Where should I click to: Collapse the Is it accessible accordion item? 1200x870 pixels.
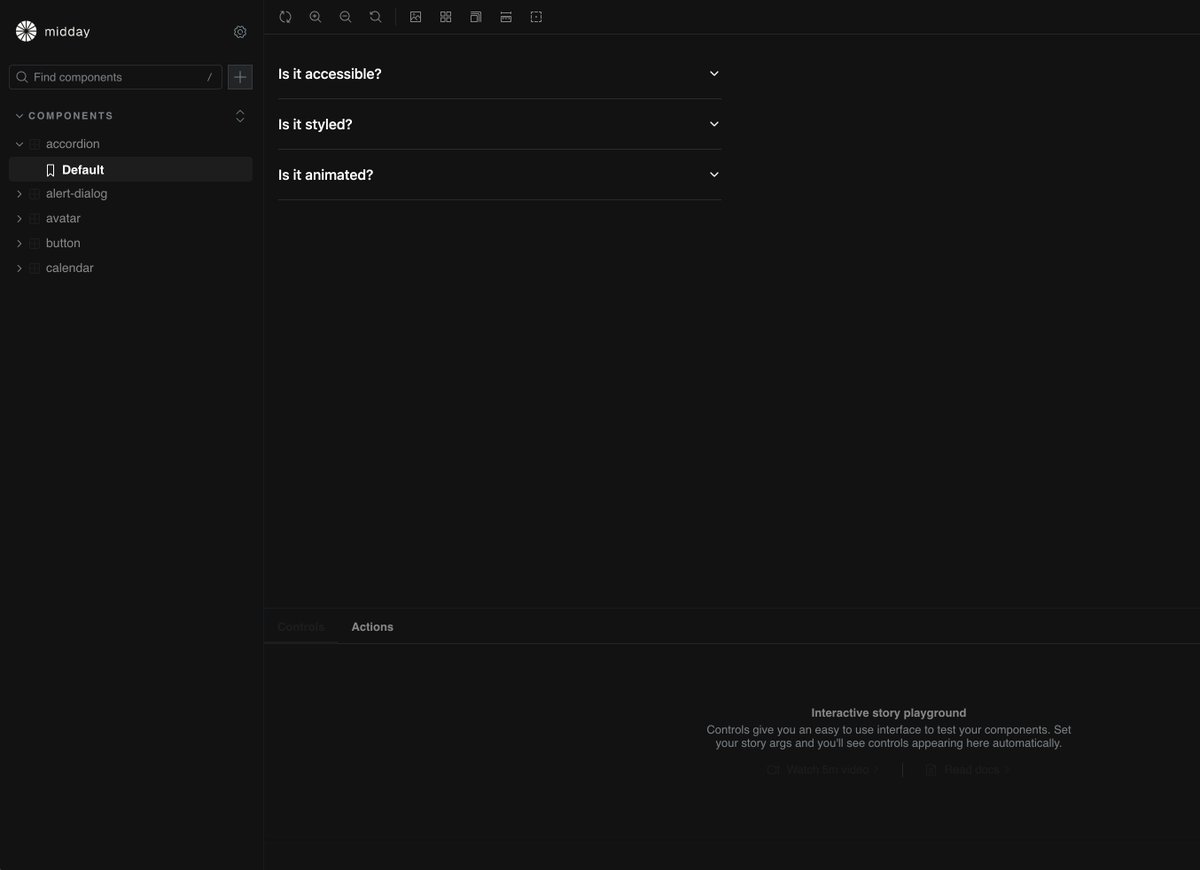tap(711, 72)
